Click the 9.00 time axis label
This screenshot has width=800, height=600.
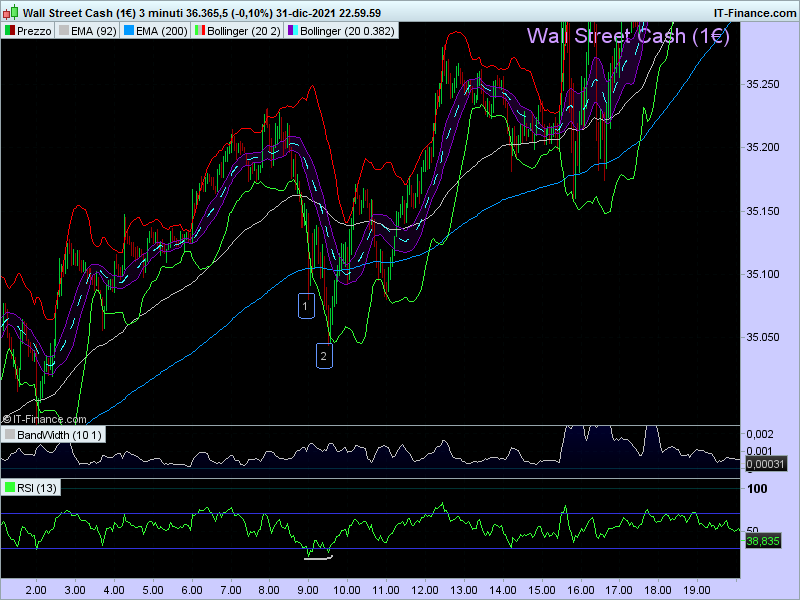pyautogui.click(x=308, y=590)
